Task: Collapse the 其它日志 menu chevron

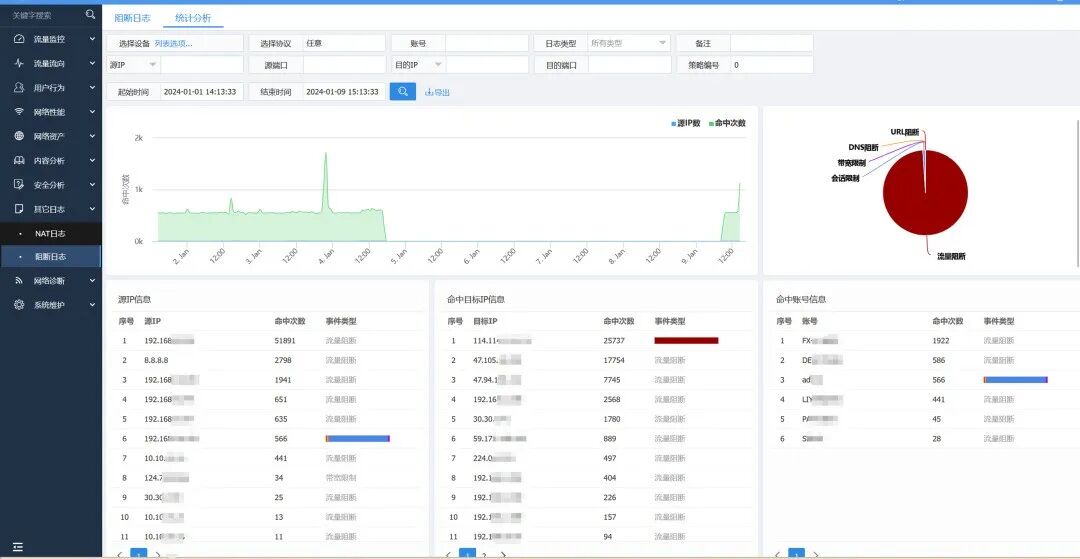Action: (x=92, y=209)
